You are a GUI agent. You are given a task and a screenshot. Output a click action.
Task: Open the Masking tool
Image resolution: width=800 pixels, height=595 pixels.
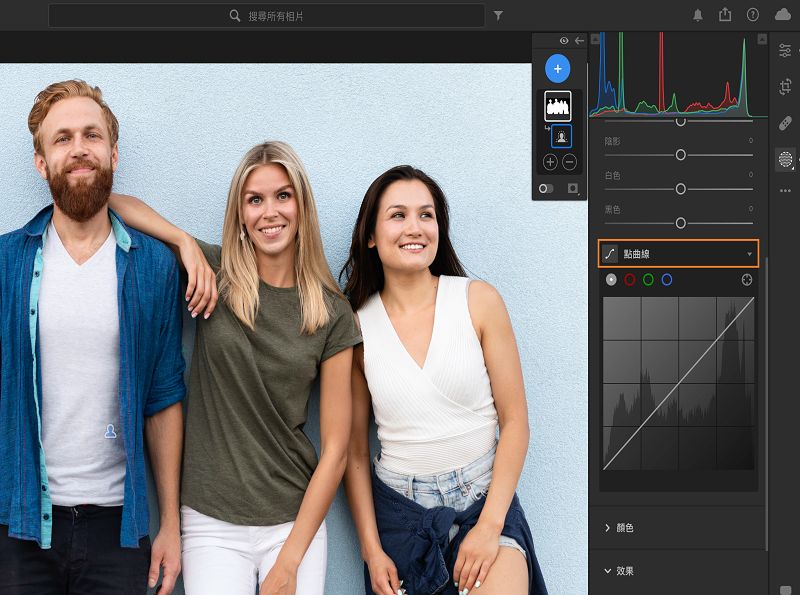785,159
